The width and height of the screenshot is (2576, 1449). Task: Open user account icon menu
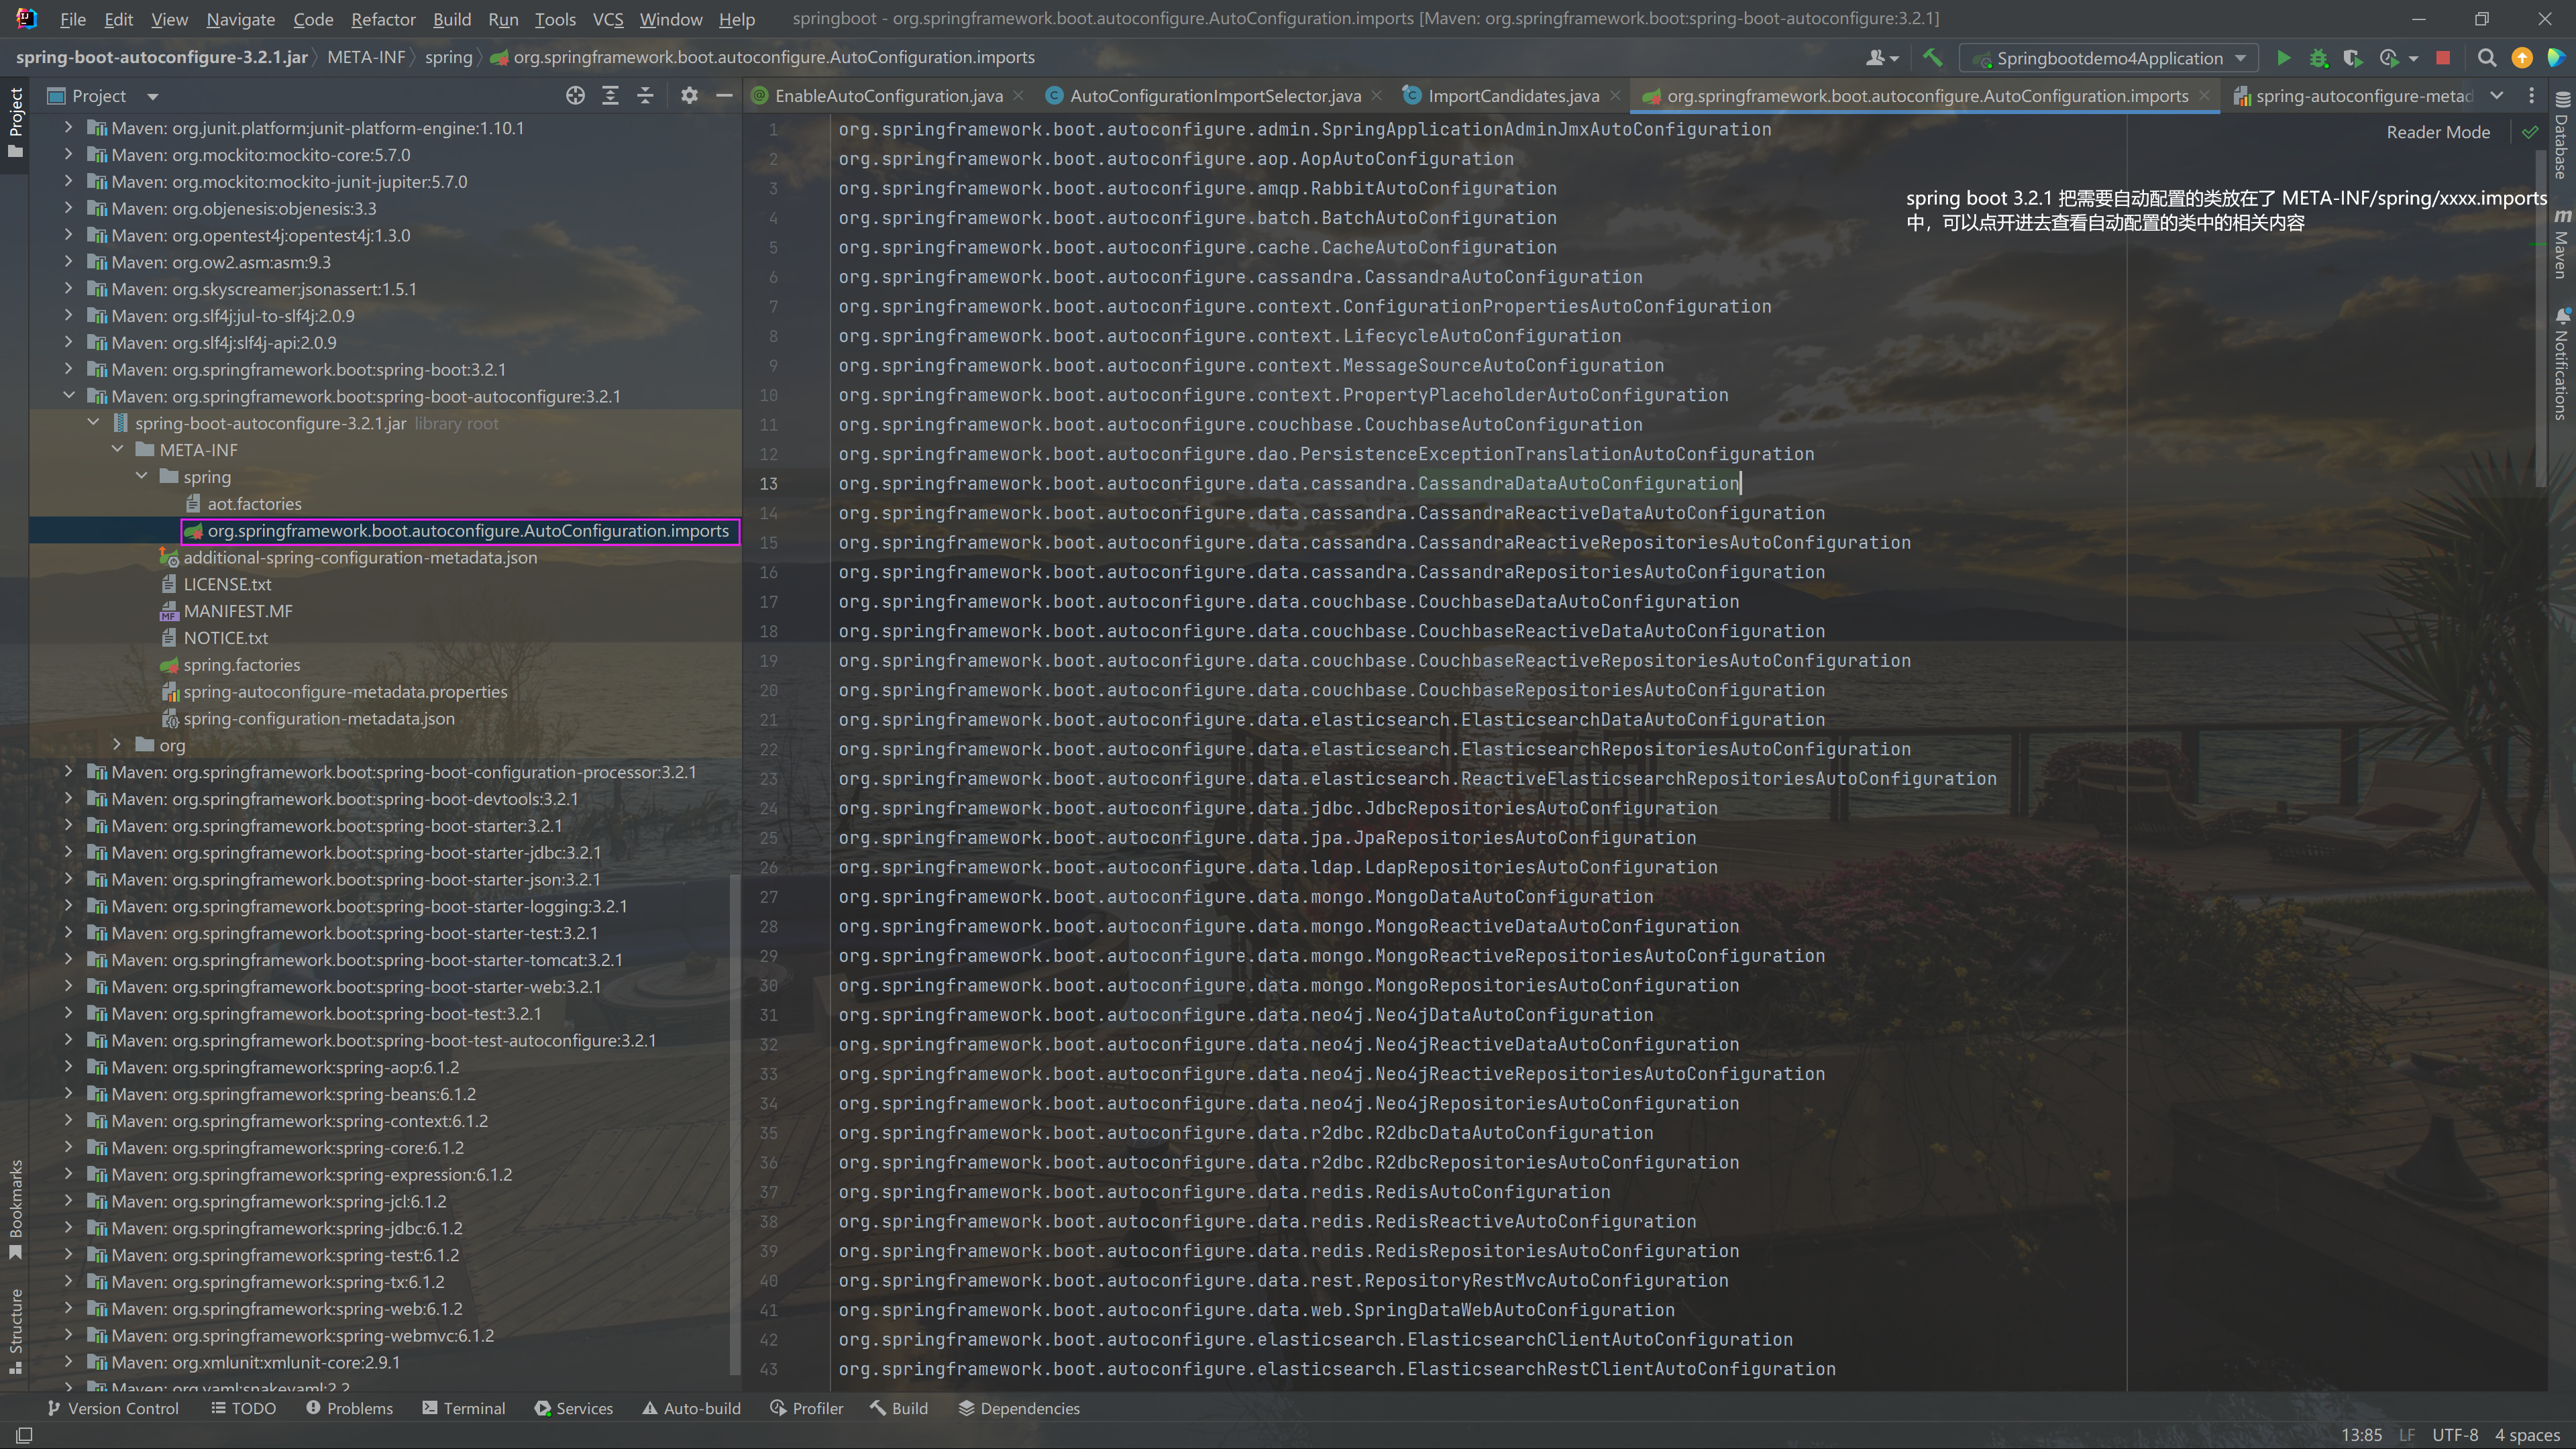[1881, 58]
